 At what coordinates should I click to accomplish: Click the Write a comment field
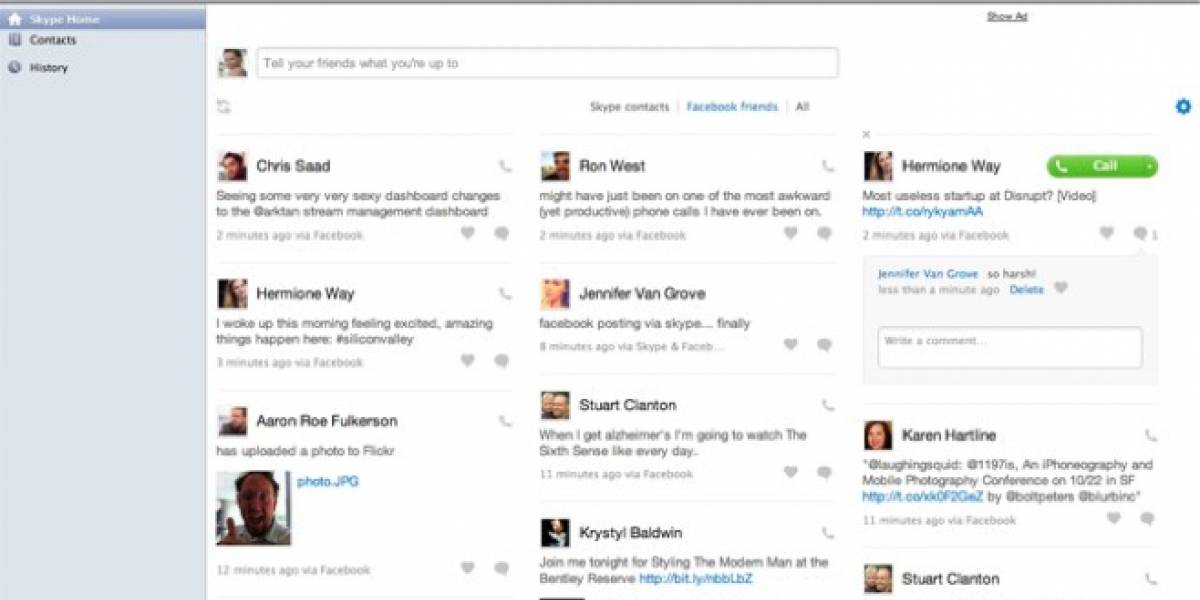tap(1010, 347)
